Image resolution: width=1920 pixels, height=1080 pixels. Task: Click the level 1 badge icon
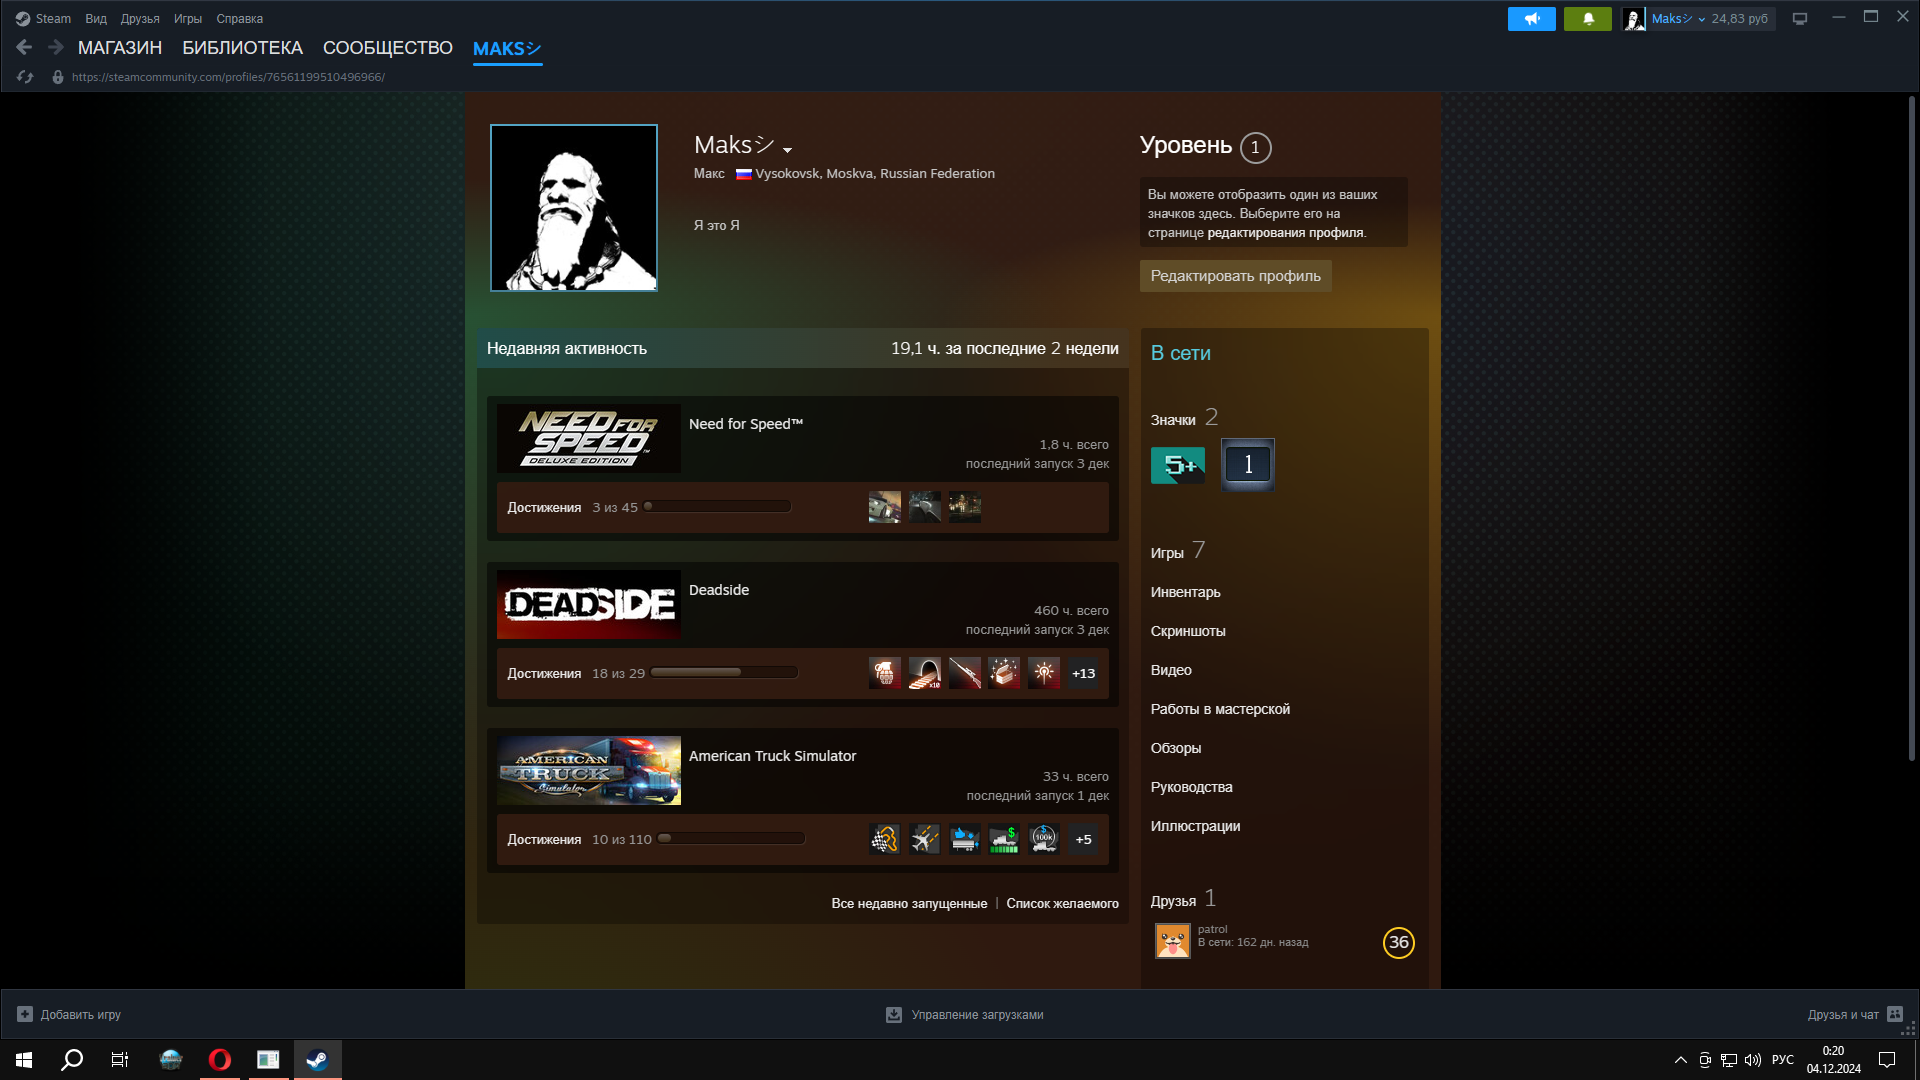click(1247, 464)
